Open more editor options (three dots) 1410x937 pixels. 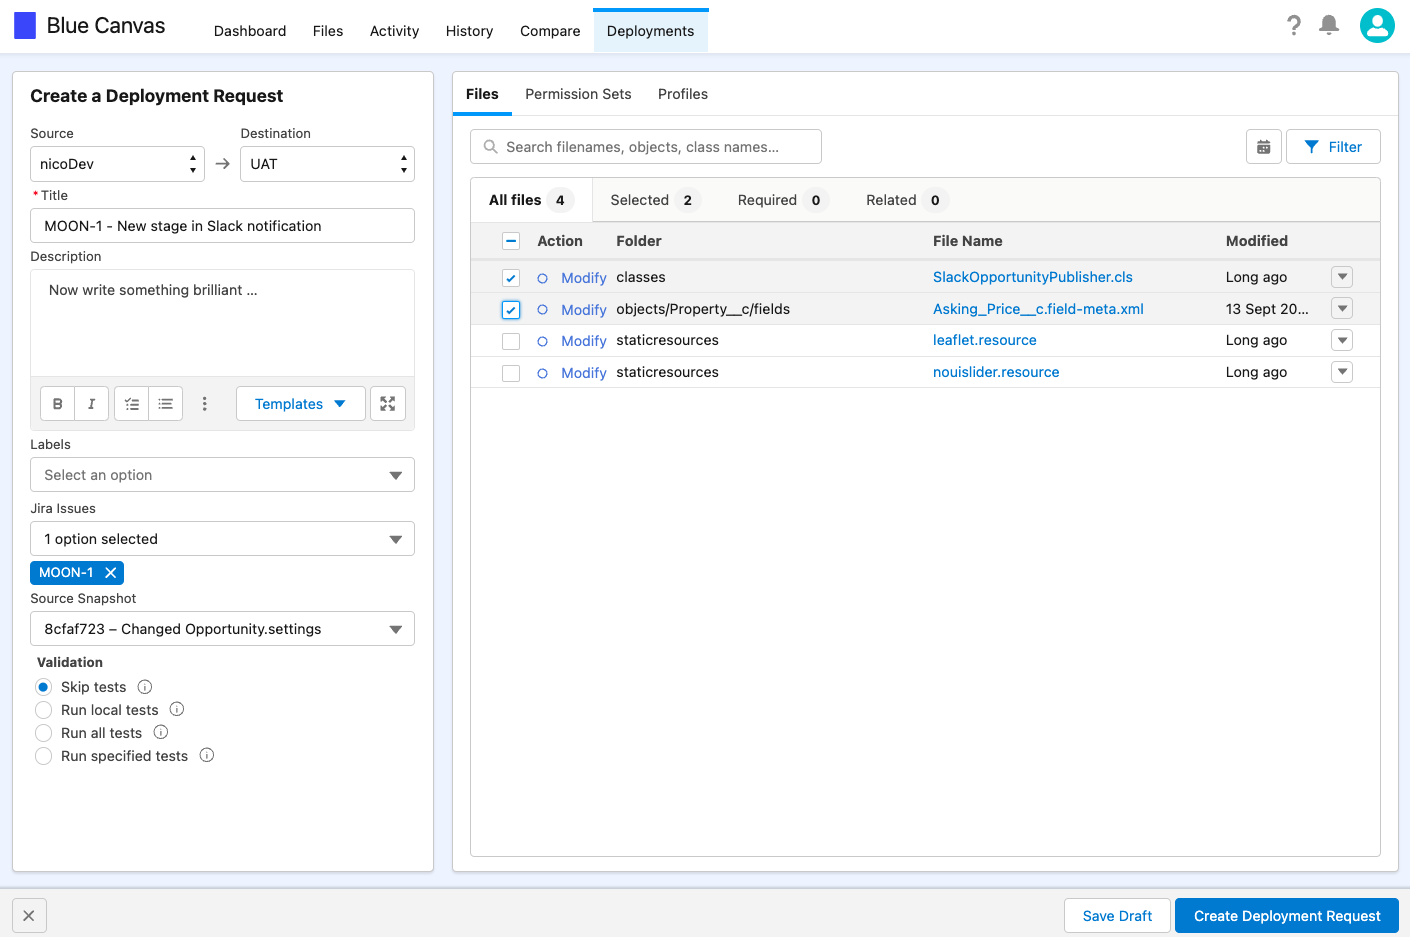[204, 404]
